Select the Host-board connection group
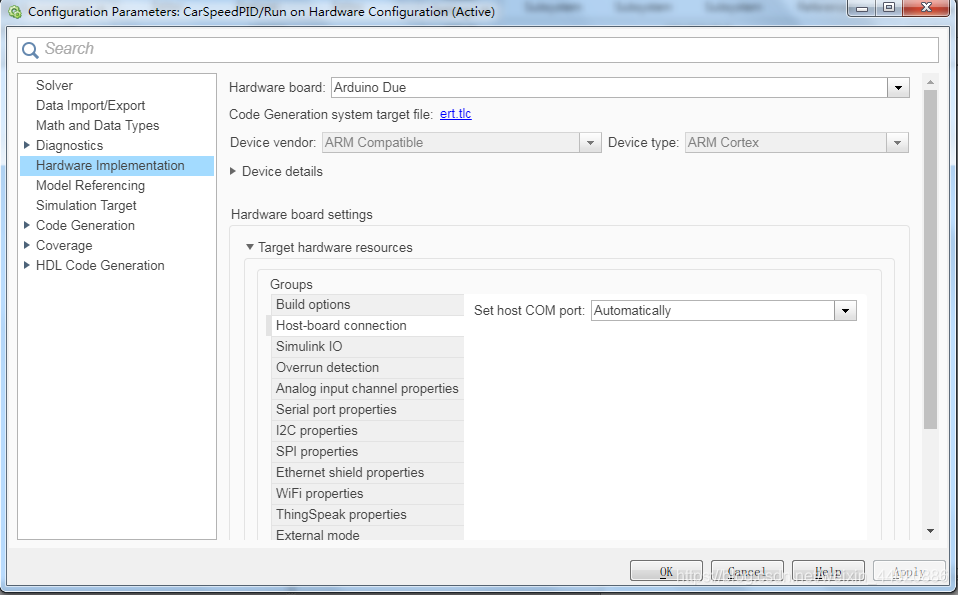The image size is (958, 595). click(x=367, y=326)
